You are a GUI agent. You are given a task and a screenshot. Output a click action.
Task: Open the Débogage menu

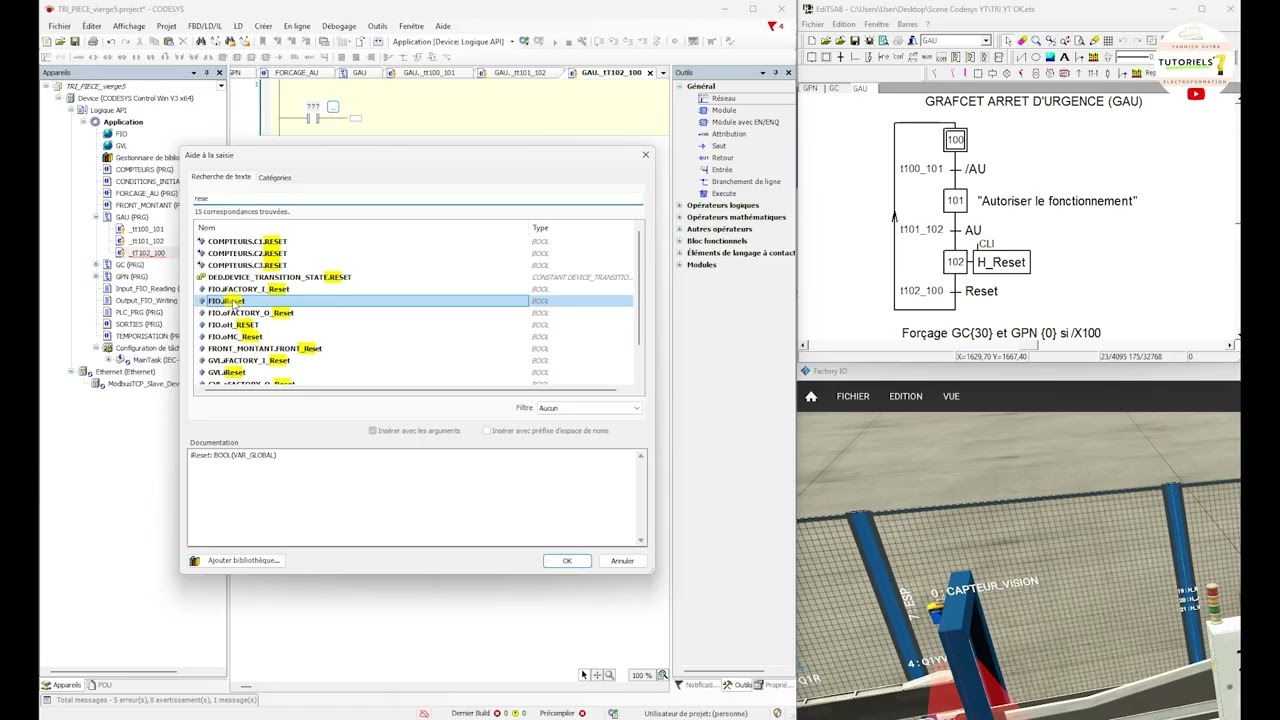[x=339, y=26]
